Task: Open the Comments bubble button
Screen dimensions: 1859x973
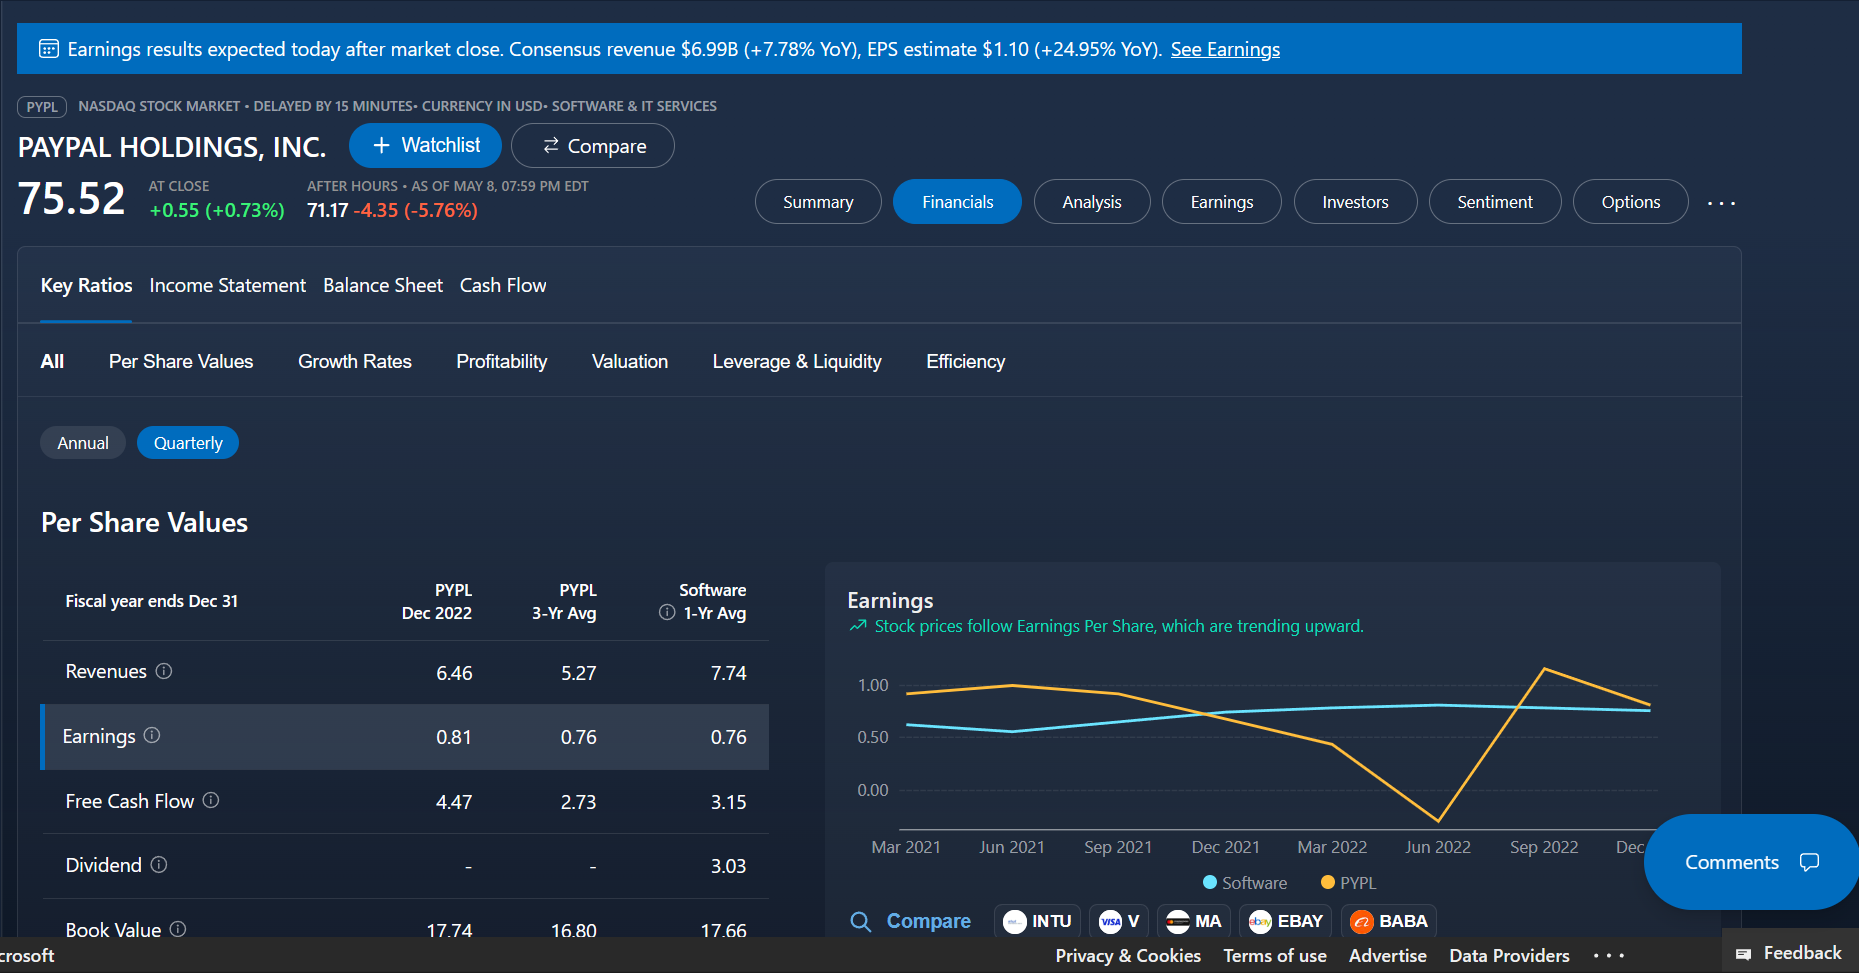Action: click(x=1750, y=862)
